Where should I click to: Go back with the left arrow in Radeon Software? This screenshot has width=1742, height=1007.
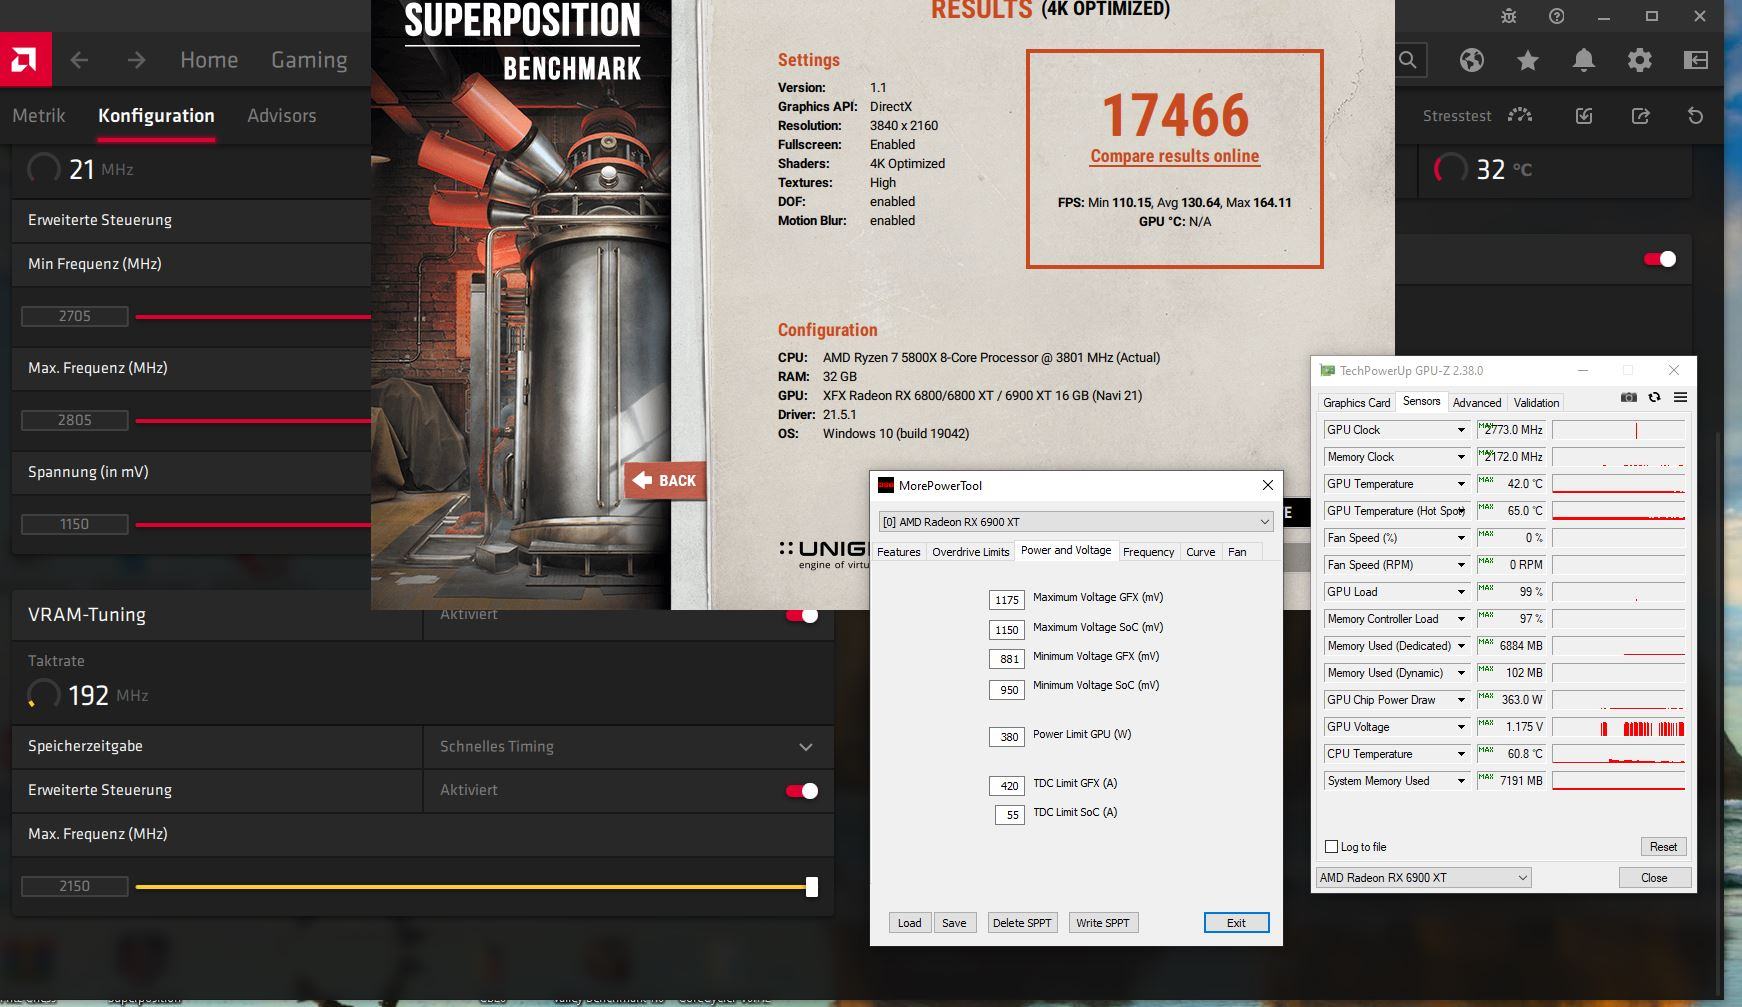pyautogui.click(x=79, y=60)
